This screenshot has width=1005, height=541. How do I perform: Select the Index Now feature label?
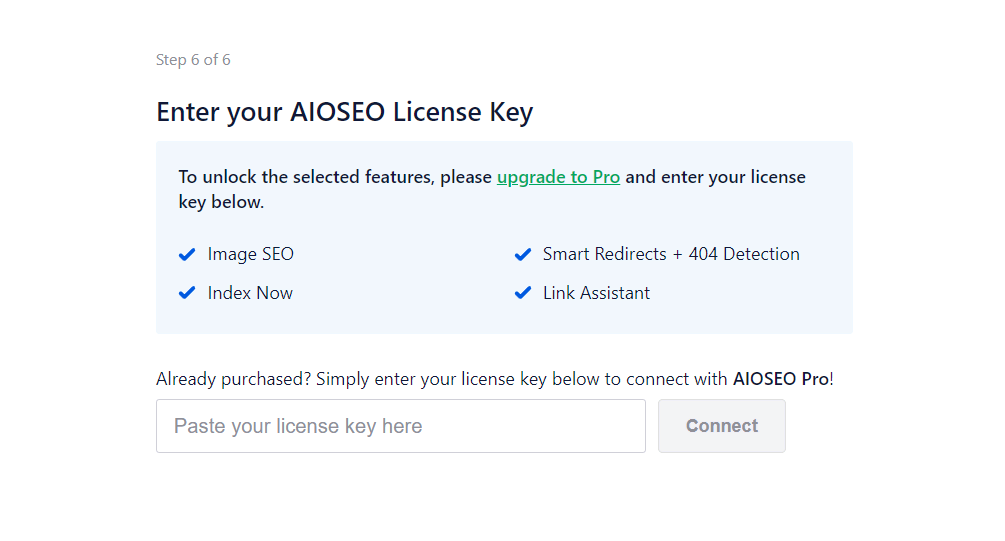pos(250,293)
